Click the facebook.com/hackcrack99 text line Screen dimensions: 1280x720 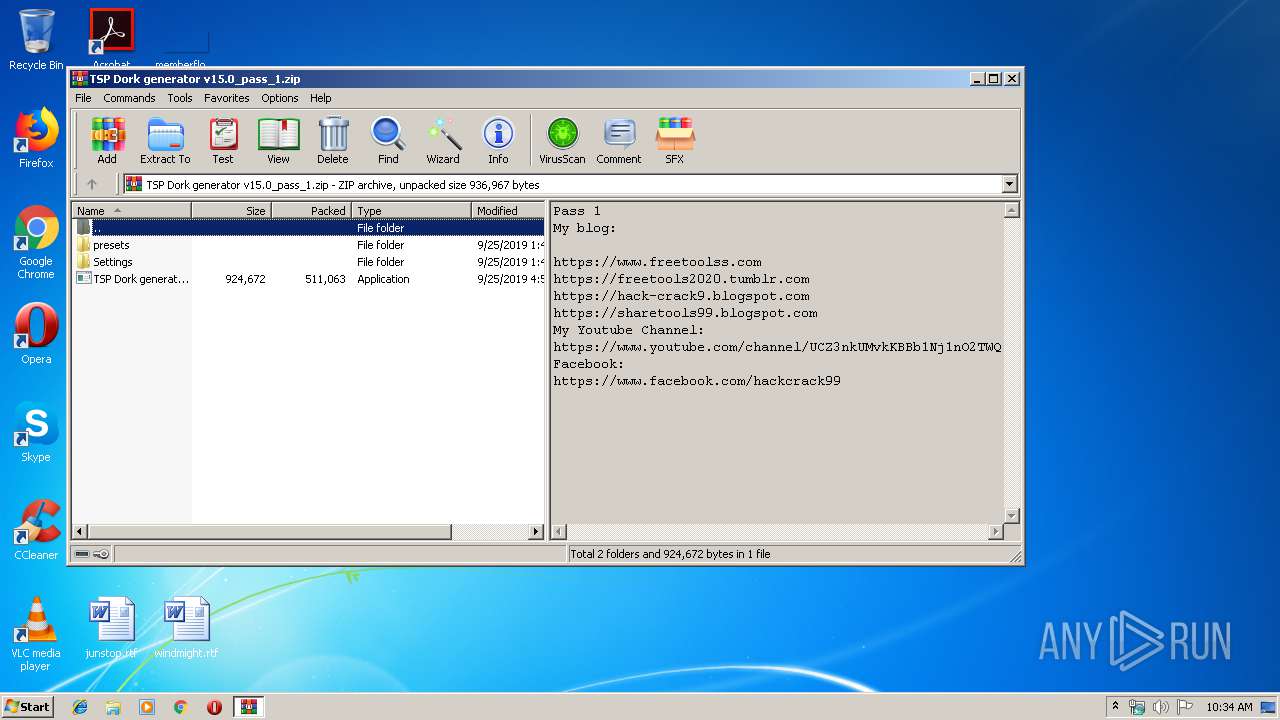[x=697, y=381]
